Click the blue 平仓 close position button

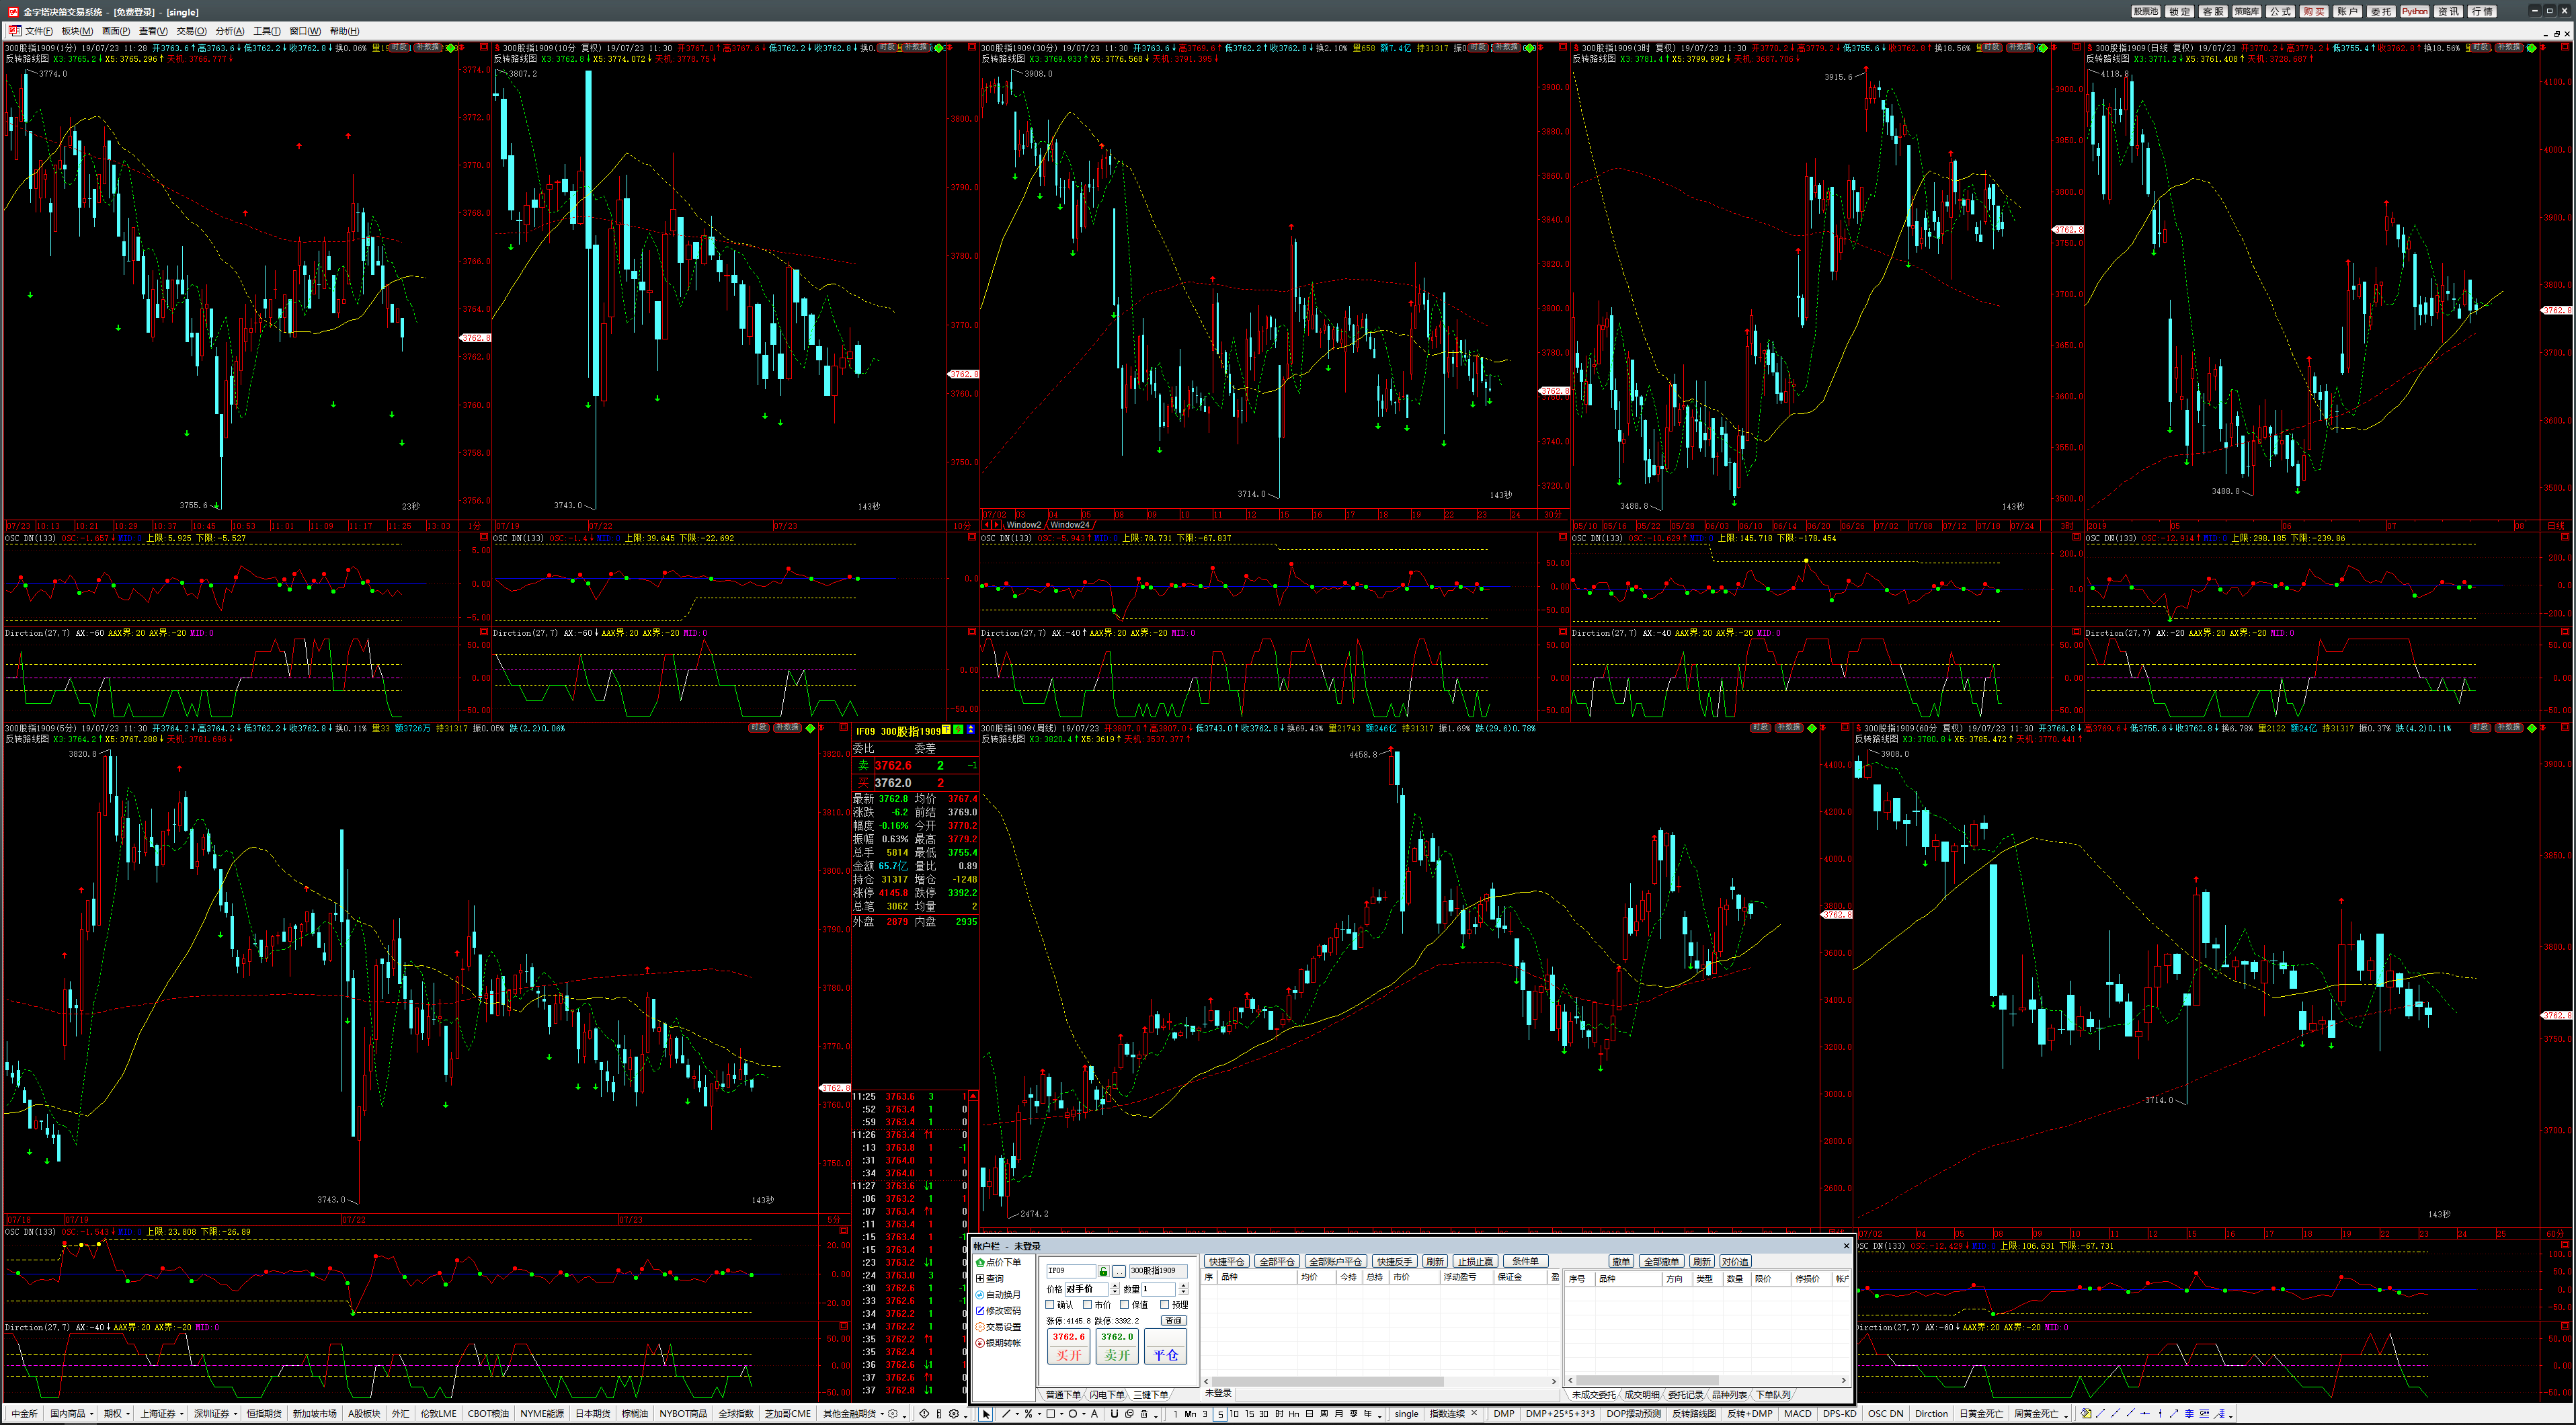point(1166,1347)
